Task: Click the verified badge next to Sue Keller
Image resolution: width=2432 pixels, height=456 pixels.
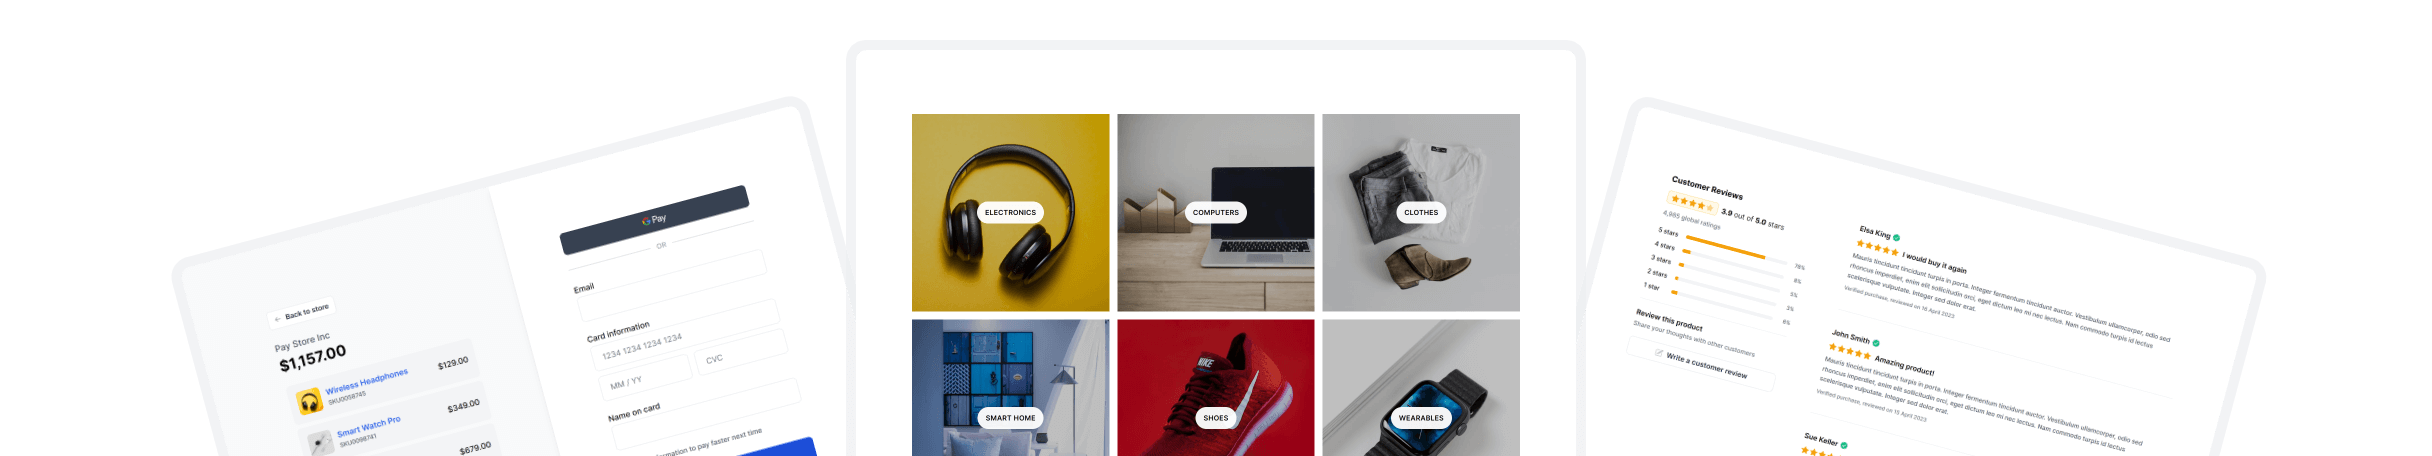Action: [1844, 445]
